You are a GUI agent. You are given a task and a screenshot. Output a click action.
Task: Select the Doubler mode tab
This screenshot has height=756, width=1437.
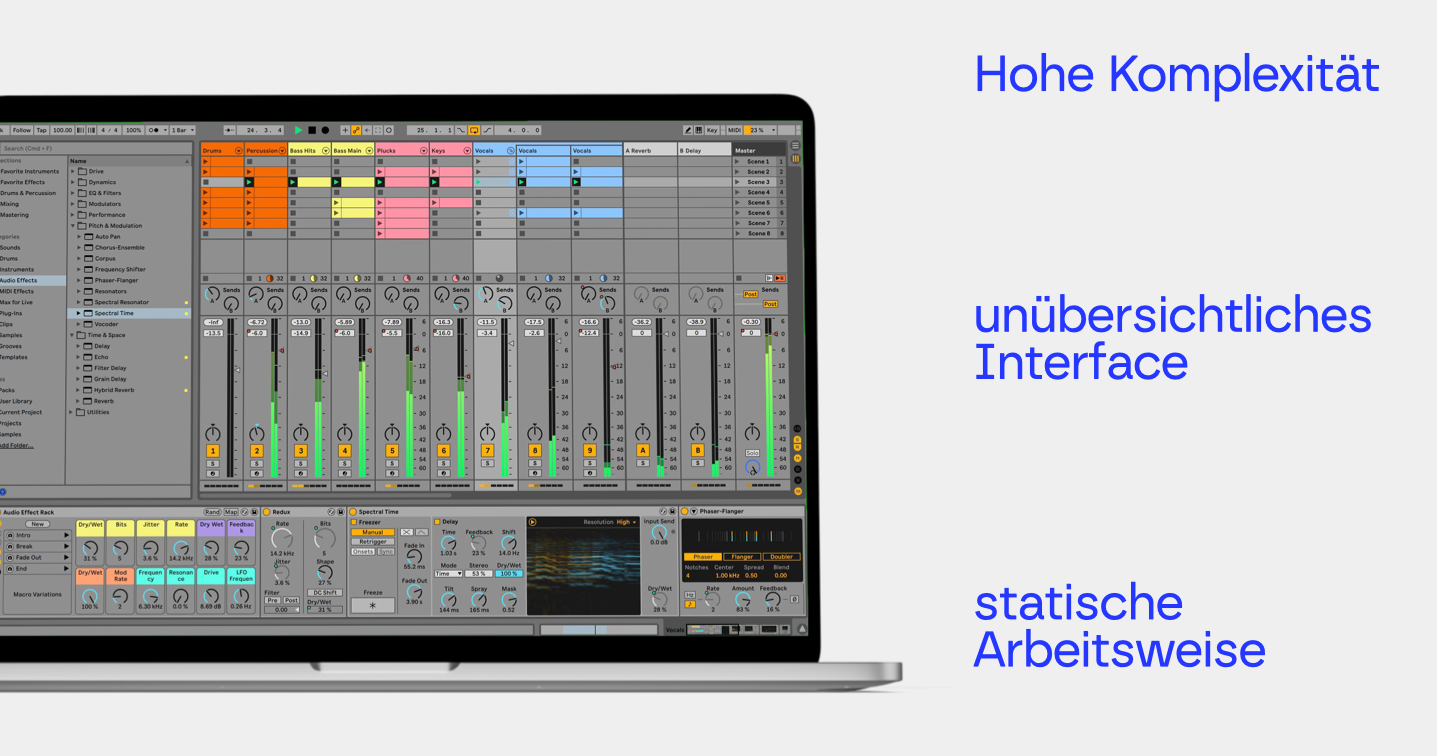pyautogui.click(x=781, y=557)
